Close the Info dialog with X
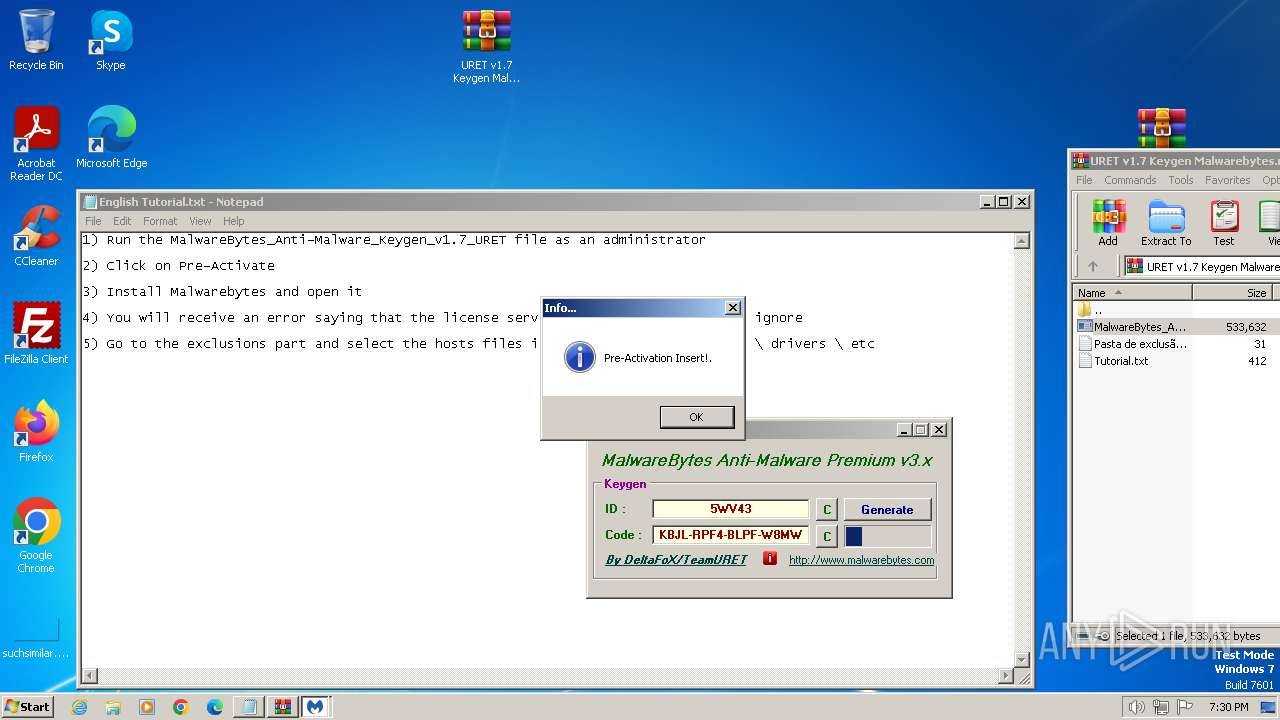 732,308
